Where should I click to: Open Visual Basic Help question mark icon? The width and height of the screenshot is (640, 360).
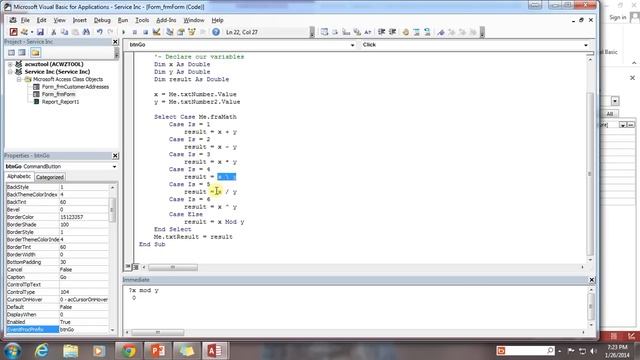pyautogui.click(x=216, y=32)
